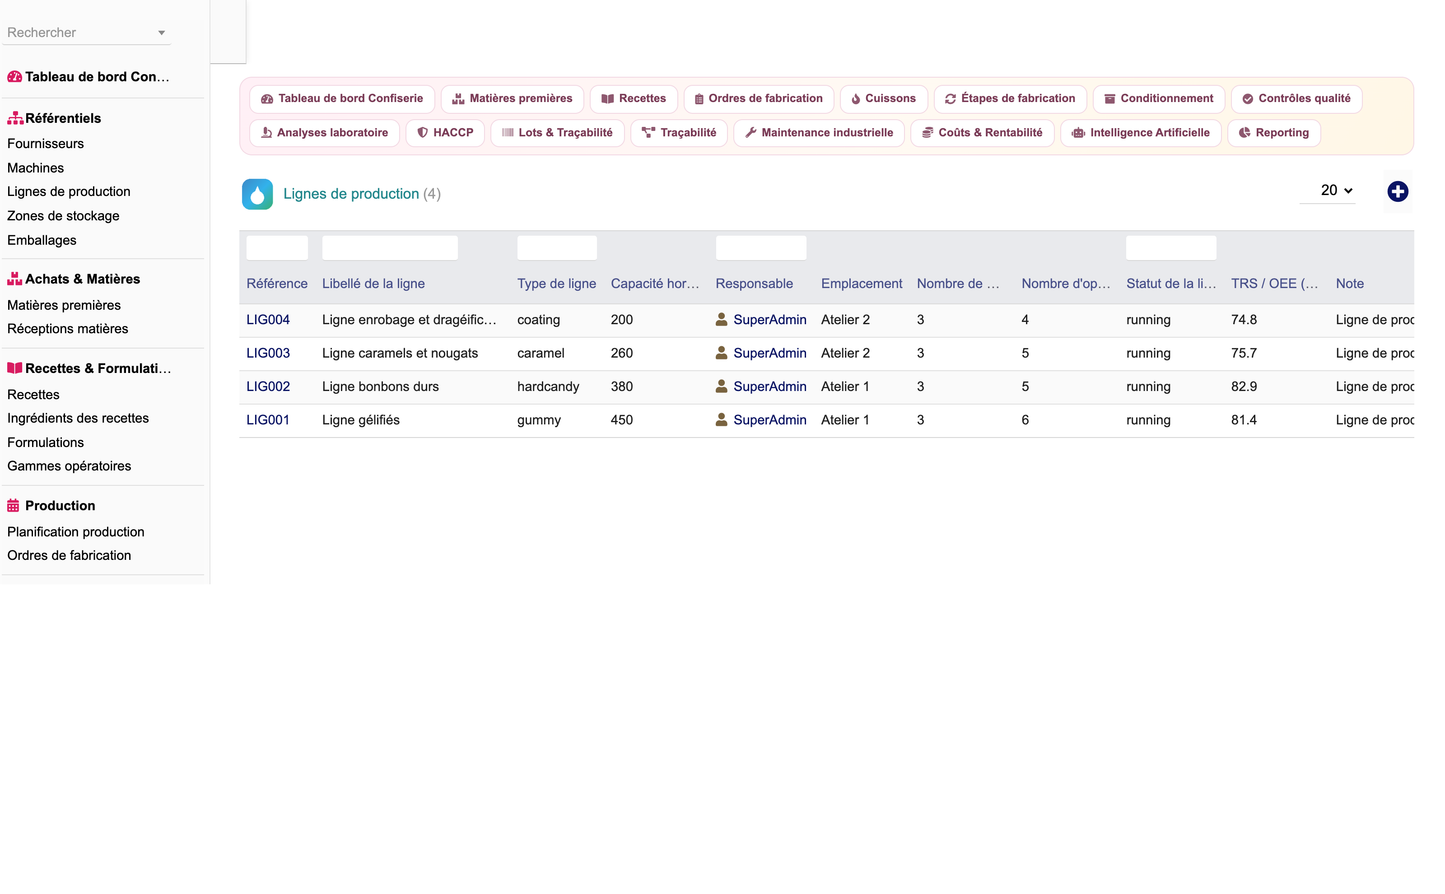Open the Reporting tab
This screenshot has width=1445, height=894.
coord(1274,133)
